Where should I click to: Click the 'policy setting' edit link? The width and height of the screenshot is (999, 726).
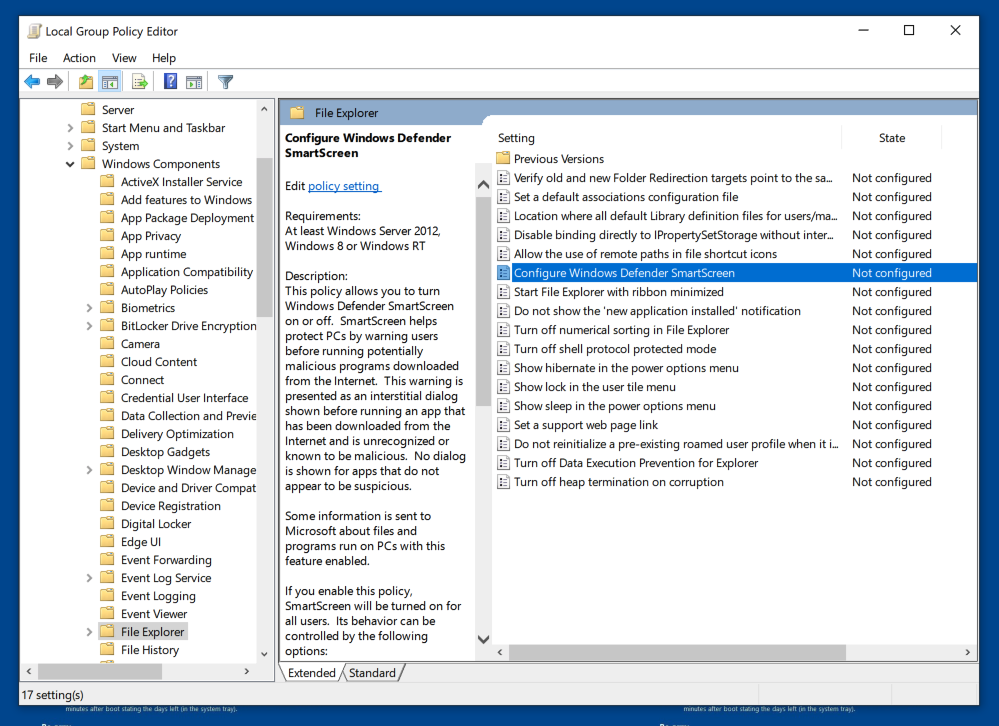click(343, 186)
